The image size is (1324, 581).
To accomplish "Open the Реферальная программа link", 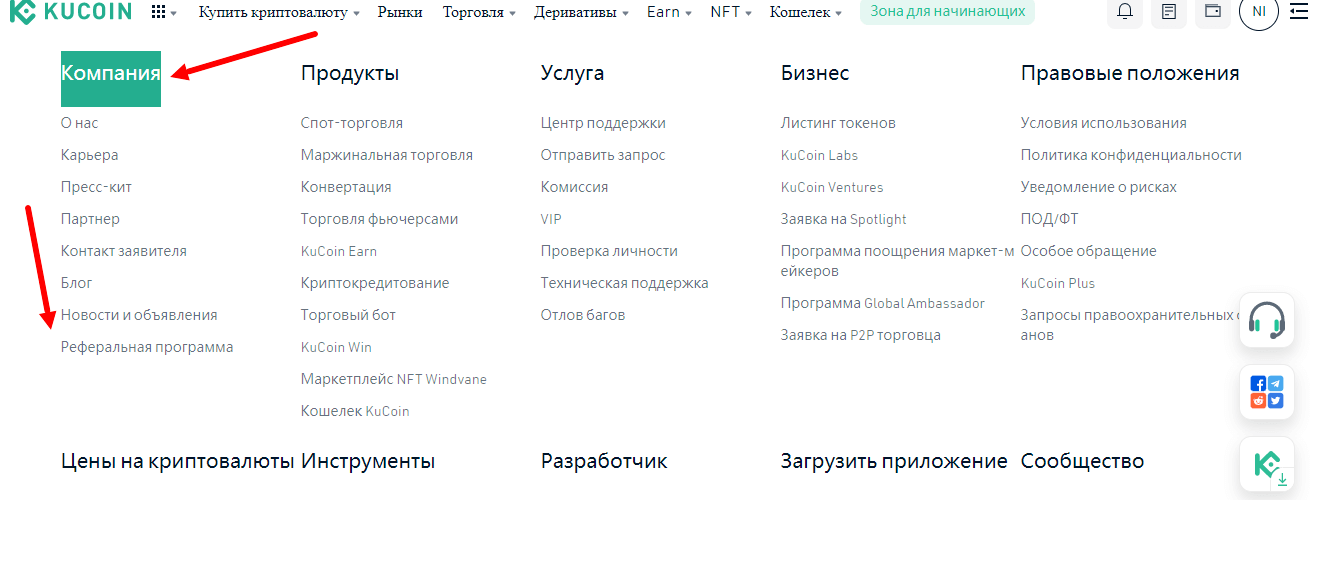I will click(x=147, y=347).
